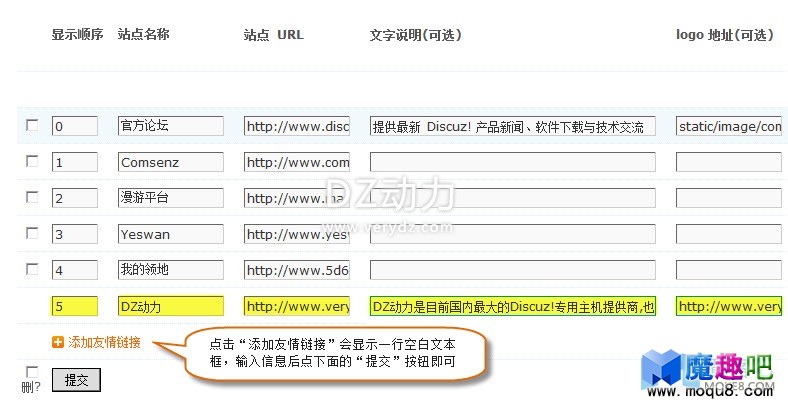Click empty logo field in 我的领地 row
This screenshot has height=404, width=788.
pyautogui.click(x=729, y=270)
